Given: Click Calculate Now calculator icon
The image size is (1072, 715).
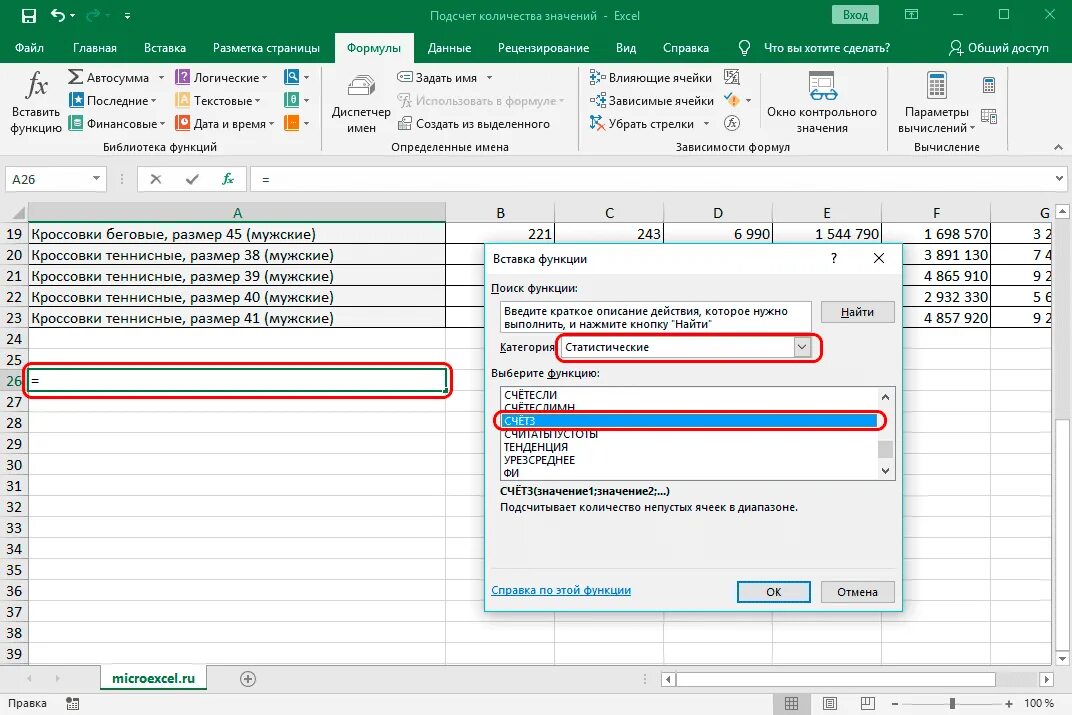Looking at the screenshot, I should (x=989, y=85).
